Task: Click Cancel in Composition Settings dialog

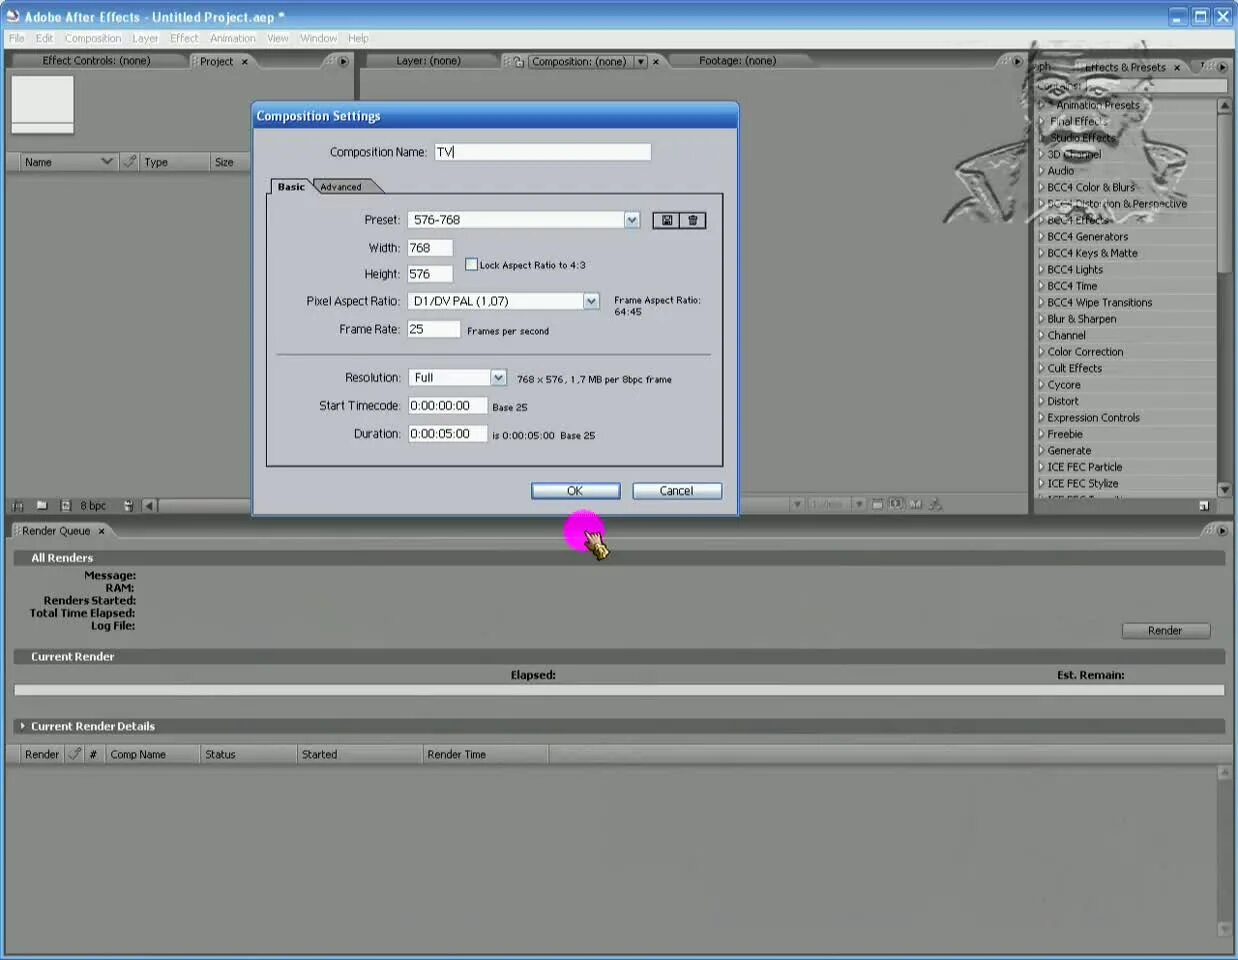Action: tap(676, 491)
